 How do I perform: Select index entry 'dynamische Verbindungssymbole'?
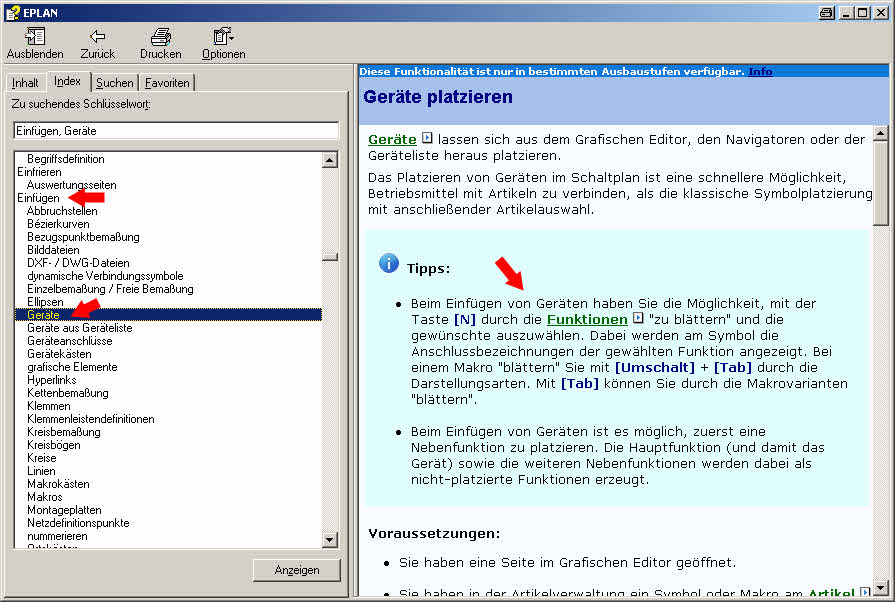105,276
